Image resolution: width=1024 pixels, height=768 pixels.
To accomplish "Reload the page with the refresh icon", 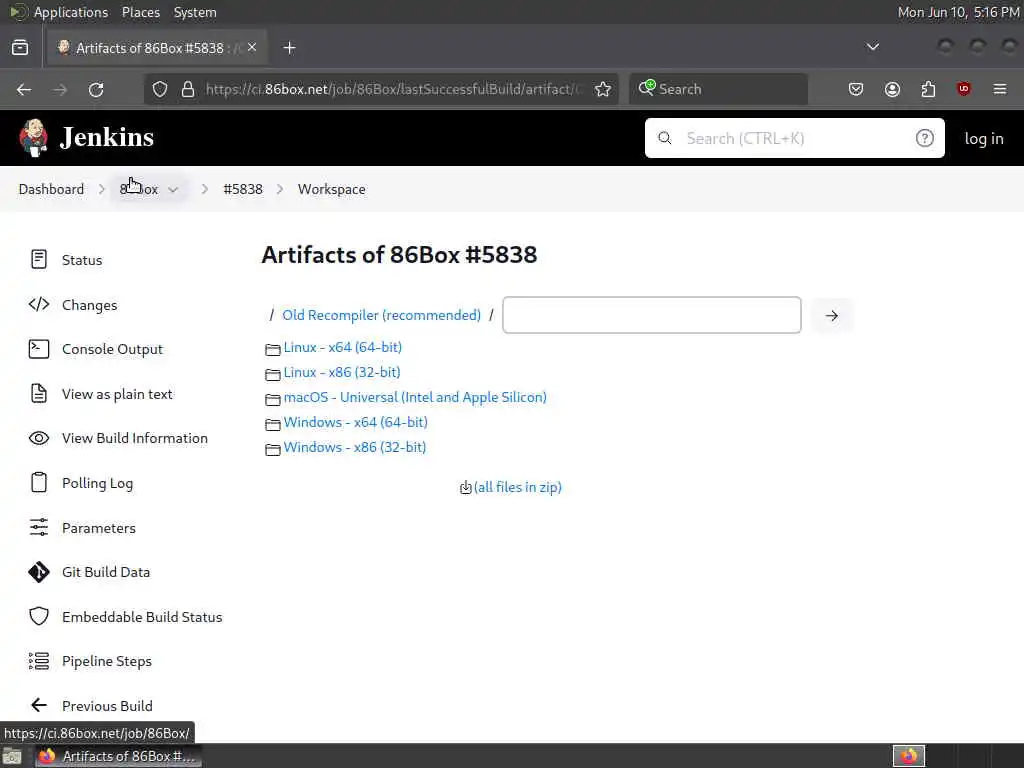I will click(x=96, y=89).
